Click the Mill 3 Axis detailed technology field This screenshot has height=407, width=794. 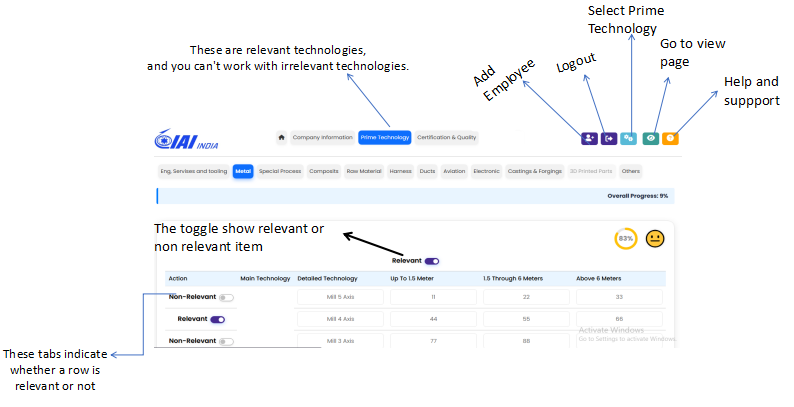point(340,341)
